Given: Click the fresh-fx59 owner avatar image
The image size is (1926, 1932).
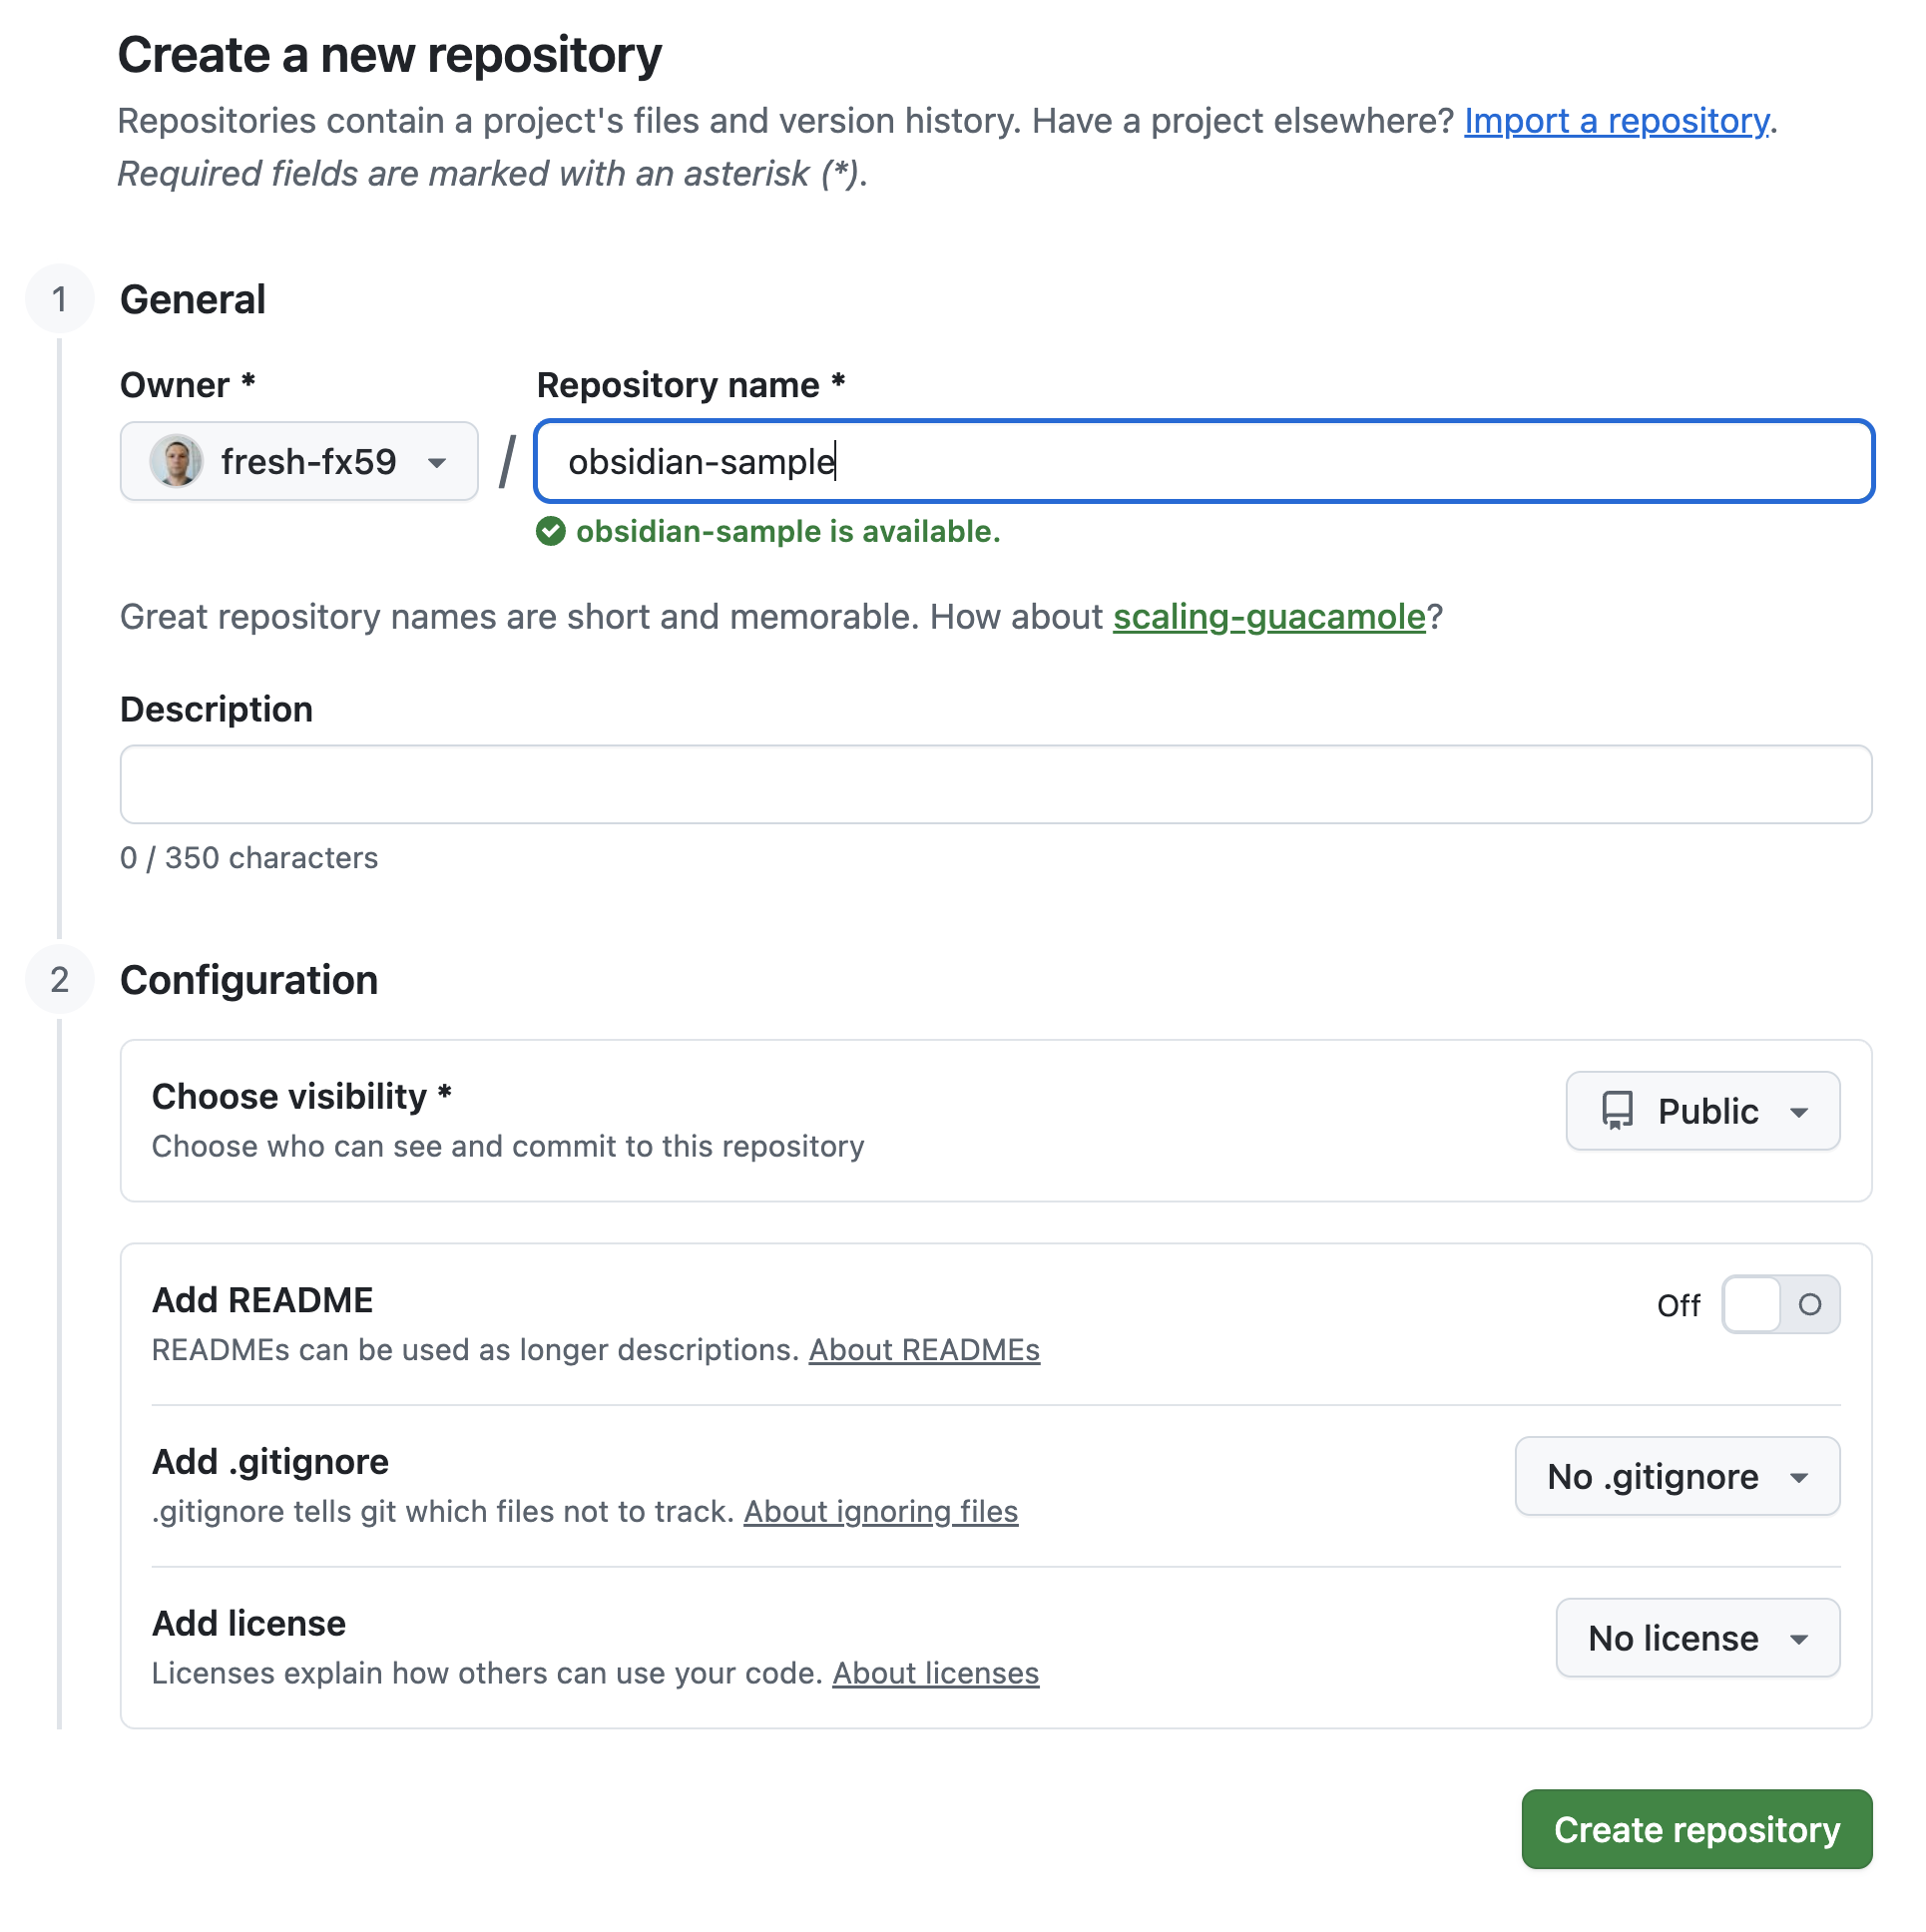Looking at the screenshot, I should pyautogui.click(x=176, y=461).
